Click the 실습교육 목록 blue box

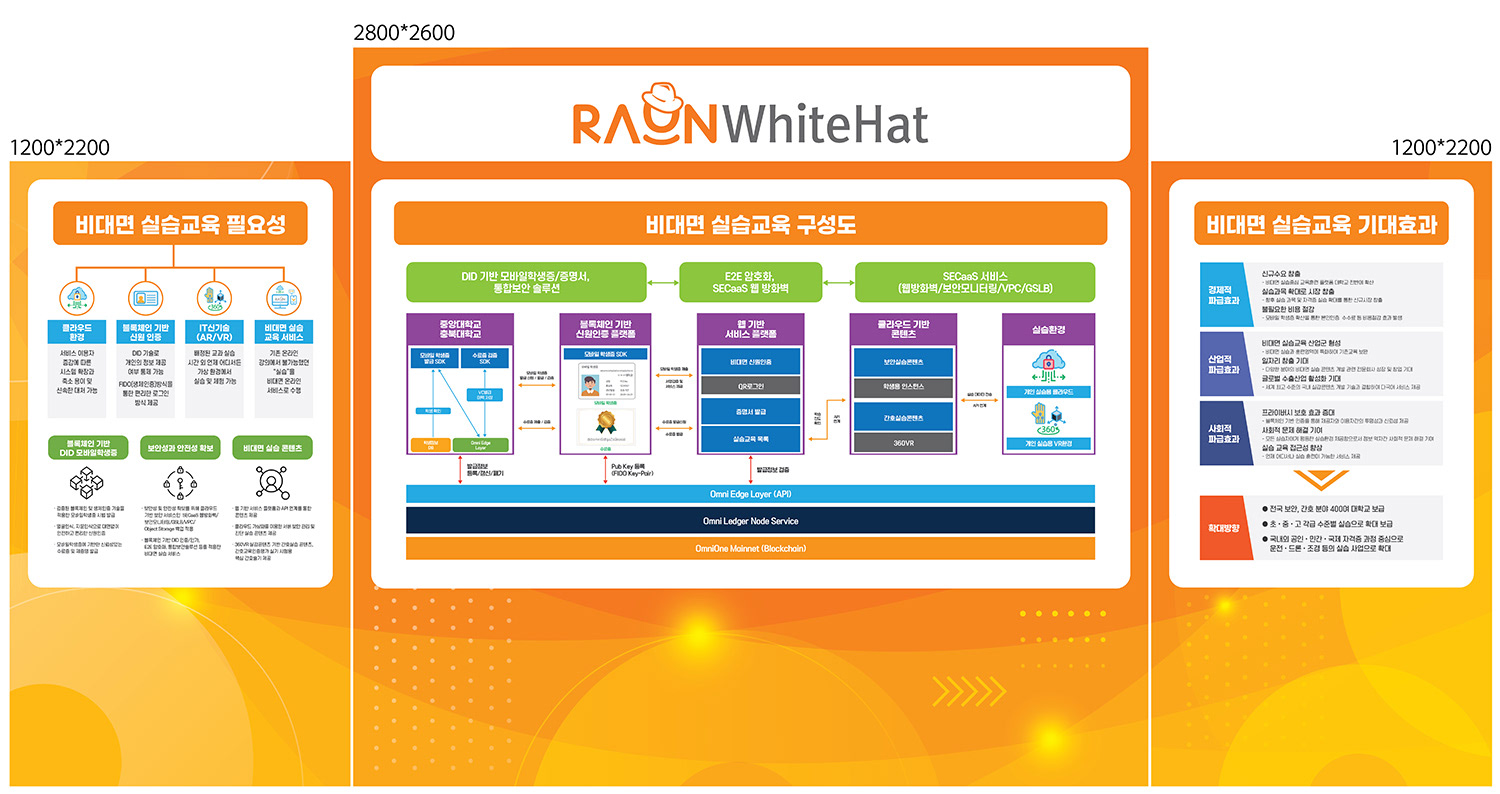(751, 439)
